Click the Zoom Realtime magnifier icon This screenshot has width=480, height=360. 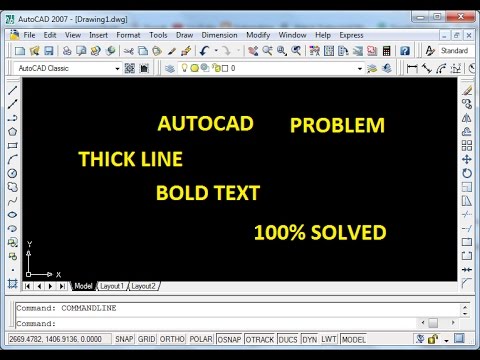click(267, 51)
